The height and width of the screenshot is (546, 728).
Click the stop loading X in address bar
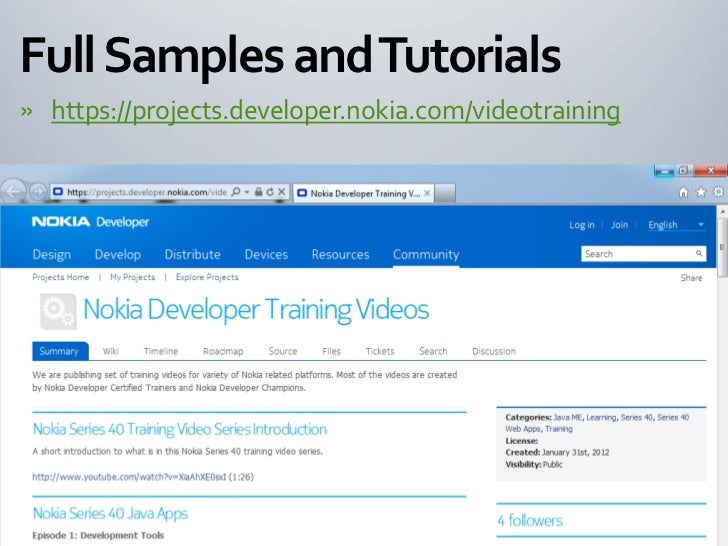281,192
